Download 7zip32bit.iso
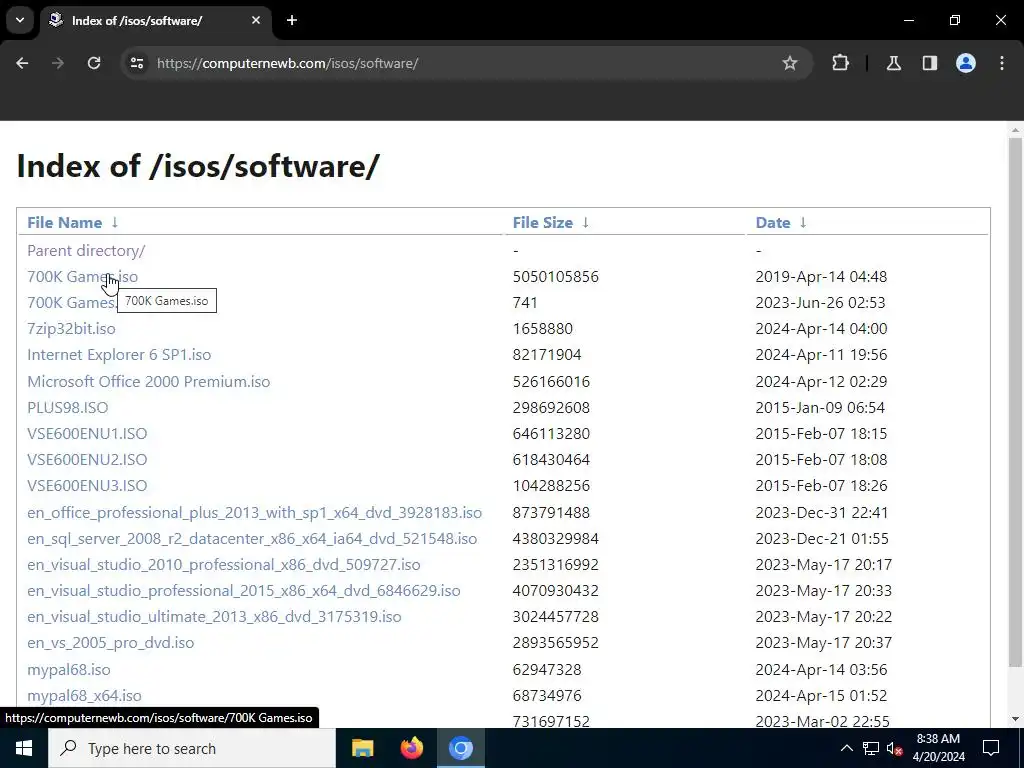This screenshot has width=1024, height=768. point(71,329)
